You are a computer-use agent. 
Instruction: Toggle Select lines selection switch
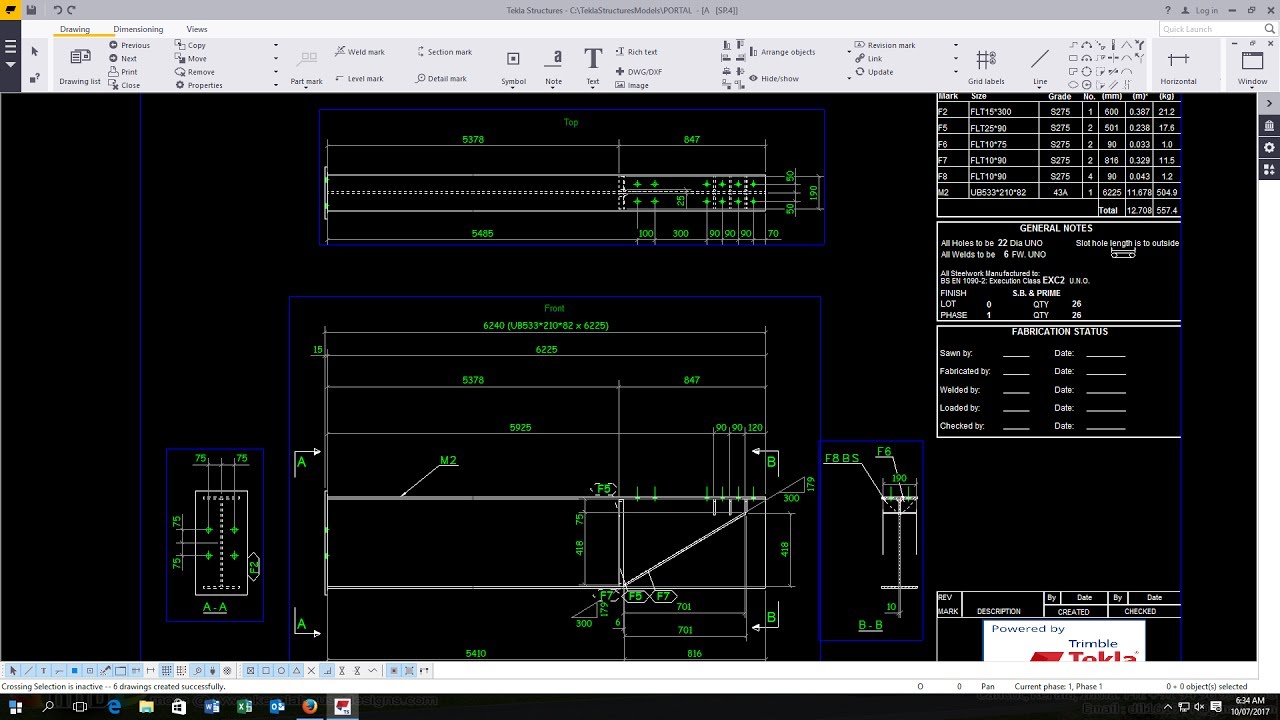click(29, 670)
